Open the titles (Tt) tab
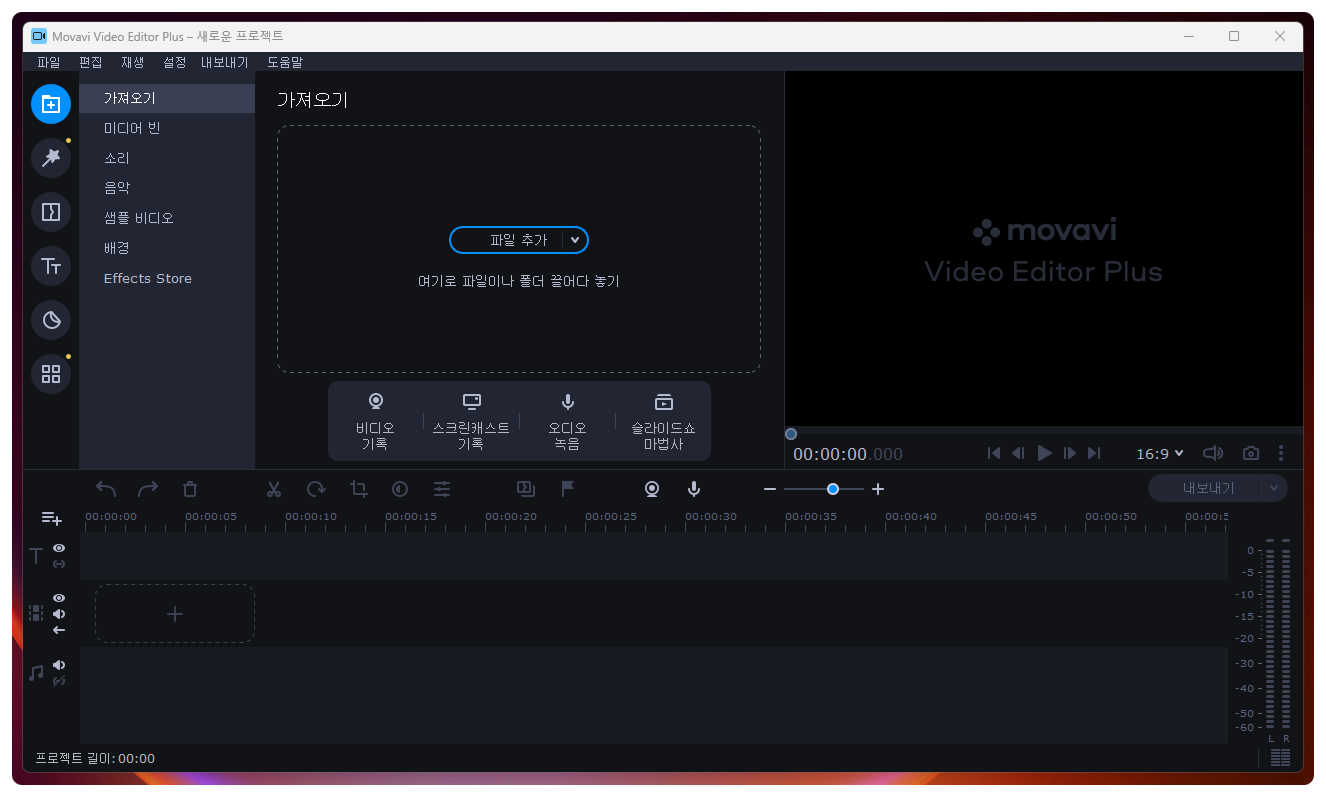Screen dimensions: 1326x797 coord(51,266)
